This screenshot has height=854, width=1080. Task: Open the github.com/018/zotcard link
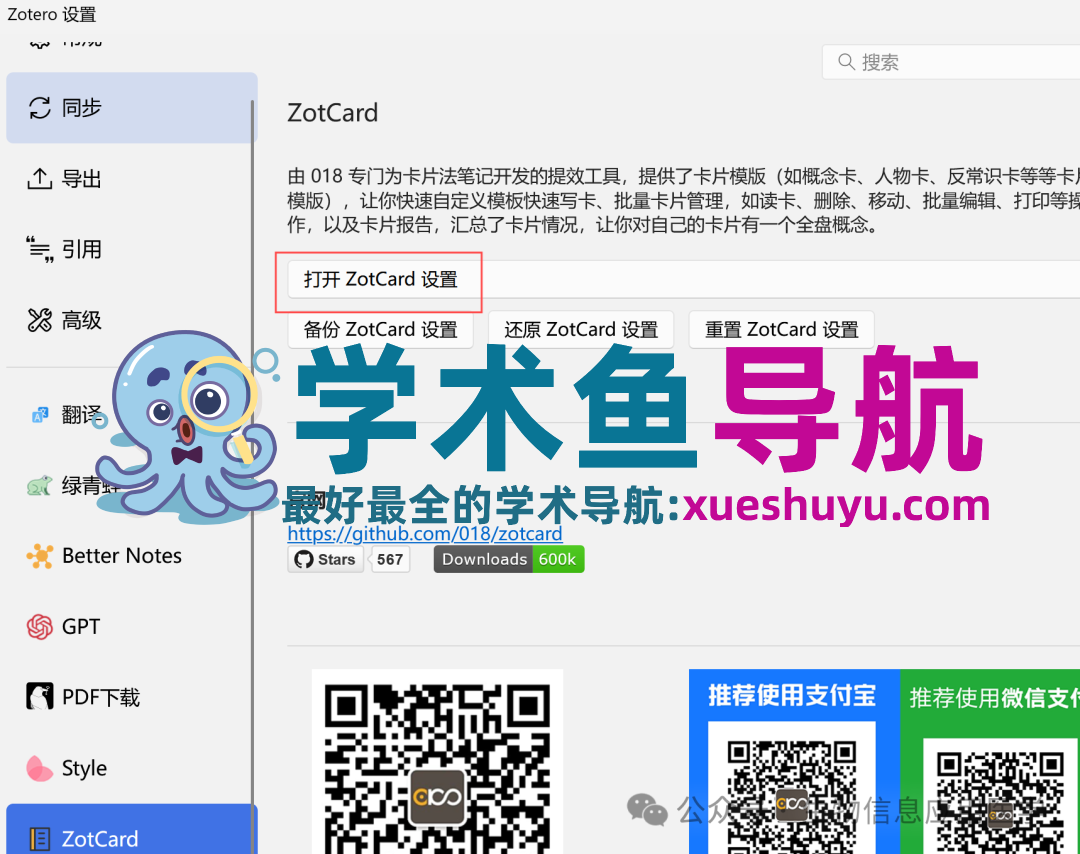pyautogui.click(x=425, y=534)
